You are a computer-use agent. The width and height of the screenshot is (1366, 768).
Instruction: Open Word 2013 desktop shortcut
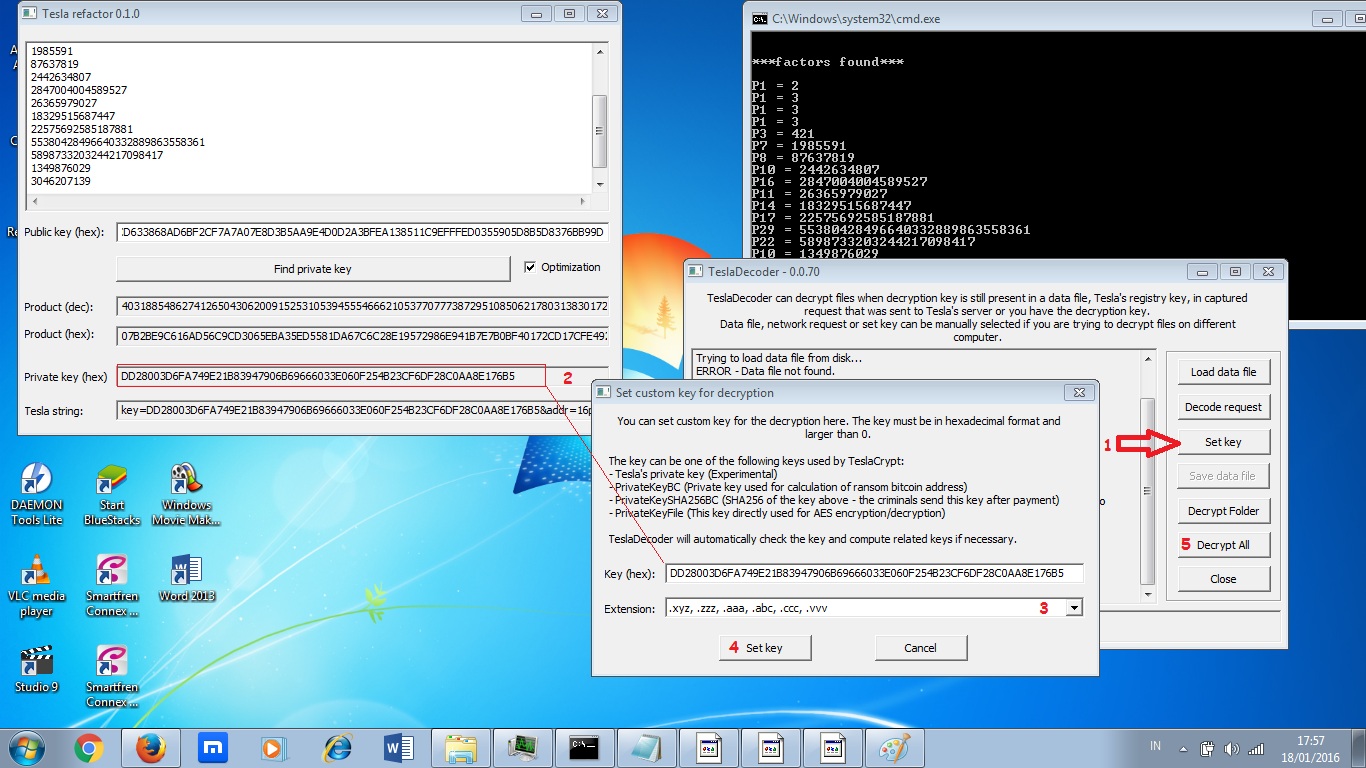tap(186, 578)
